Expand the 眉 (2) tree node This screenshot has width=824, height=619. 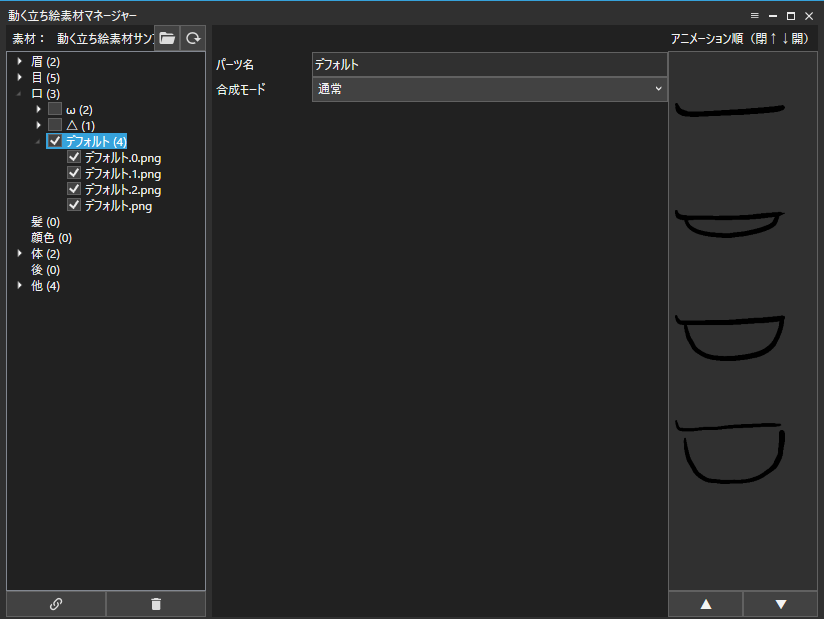click(19, 61)
